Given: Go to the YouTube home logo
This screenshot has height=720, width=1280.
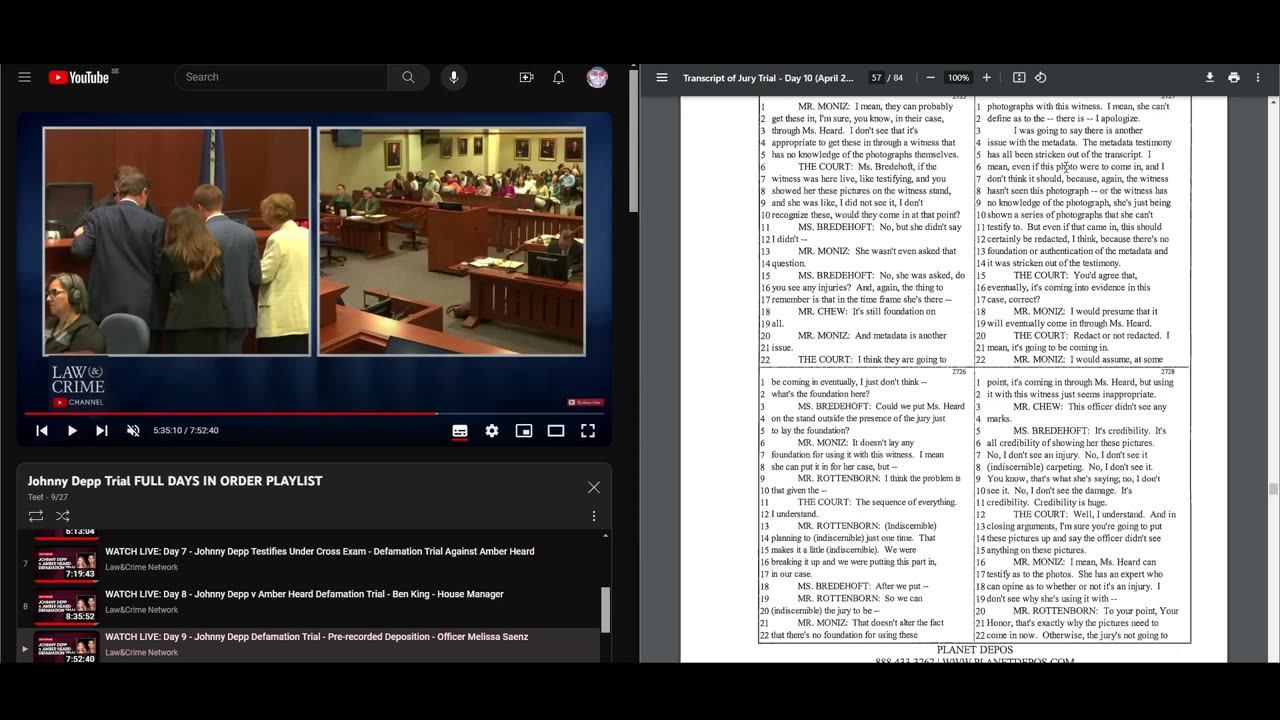Looking at the screenshot, I should 78,77.
